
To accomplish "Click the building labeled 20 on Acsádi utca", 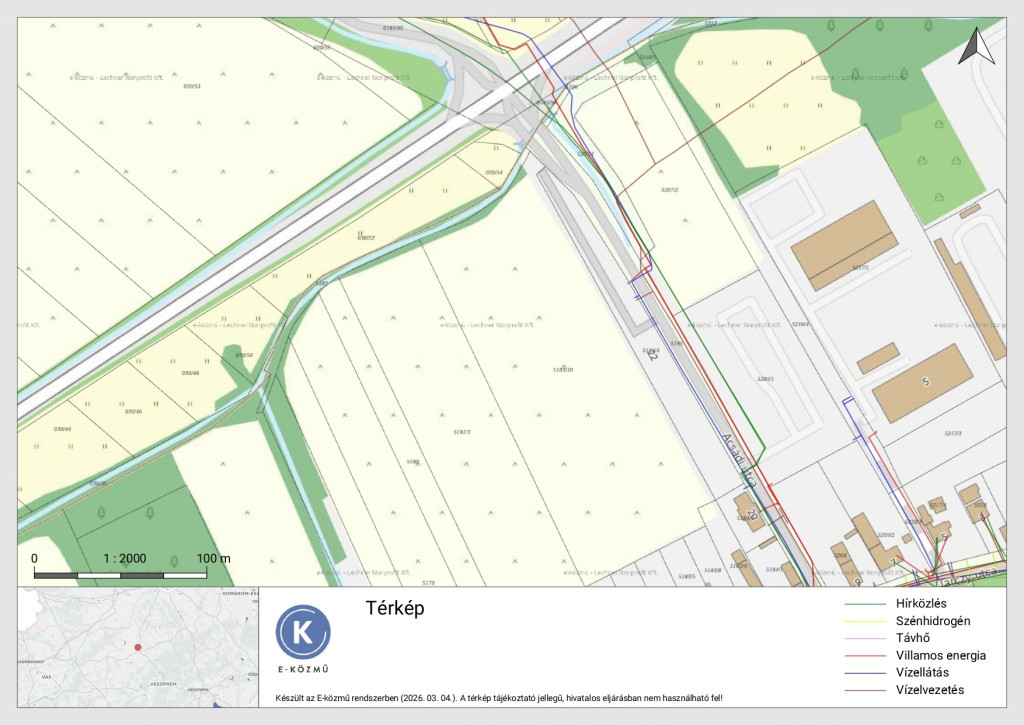I will point(749,510).
